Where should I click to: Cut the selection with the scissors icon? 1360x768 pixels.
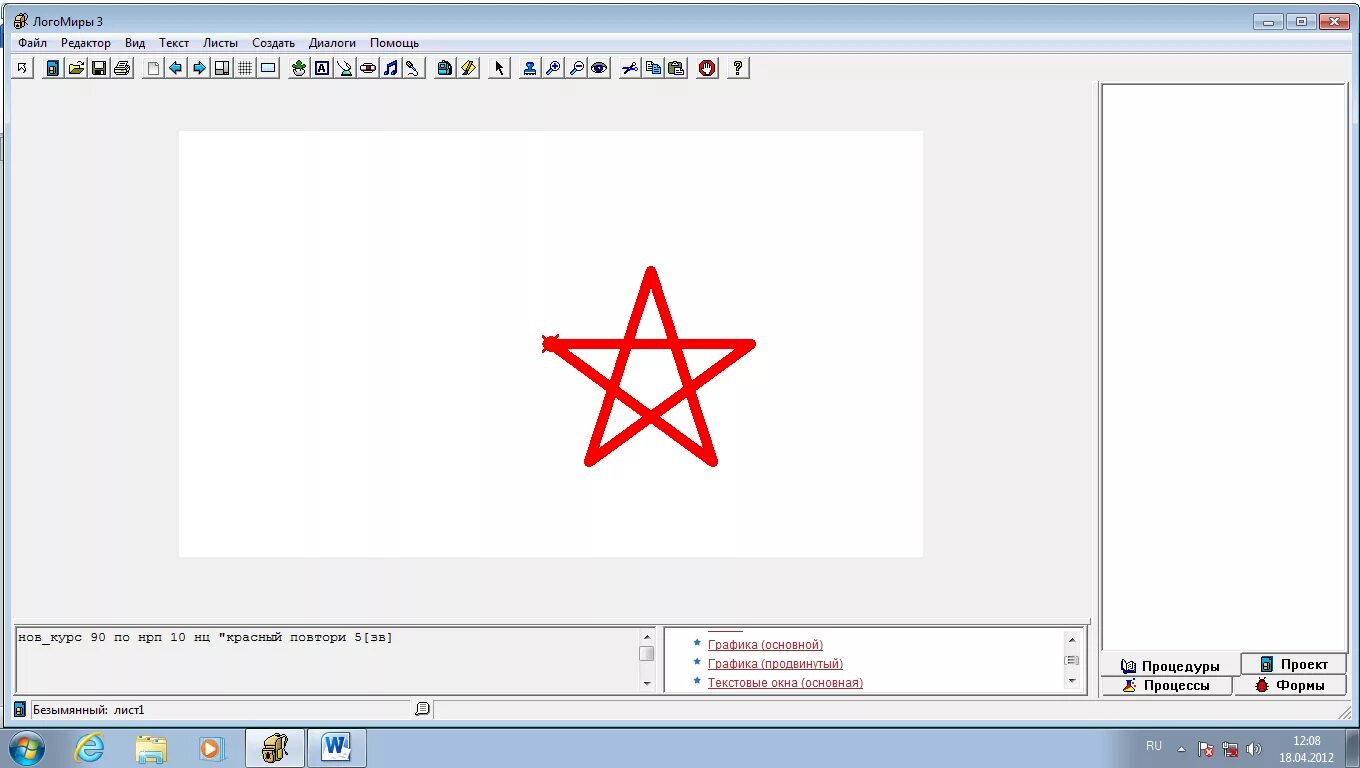(630, 68)
